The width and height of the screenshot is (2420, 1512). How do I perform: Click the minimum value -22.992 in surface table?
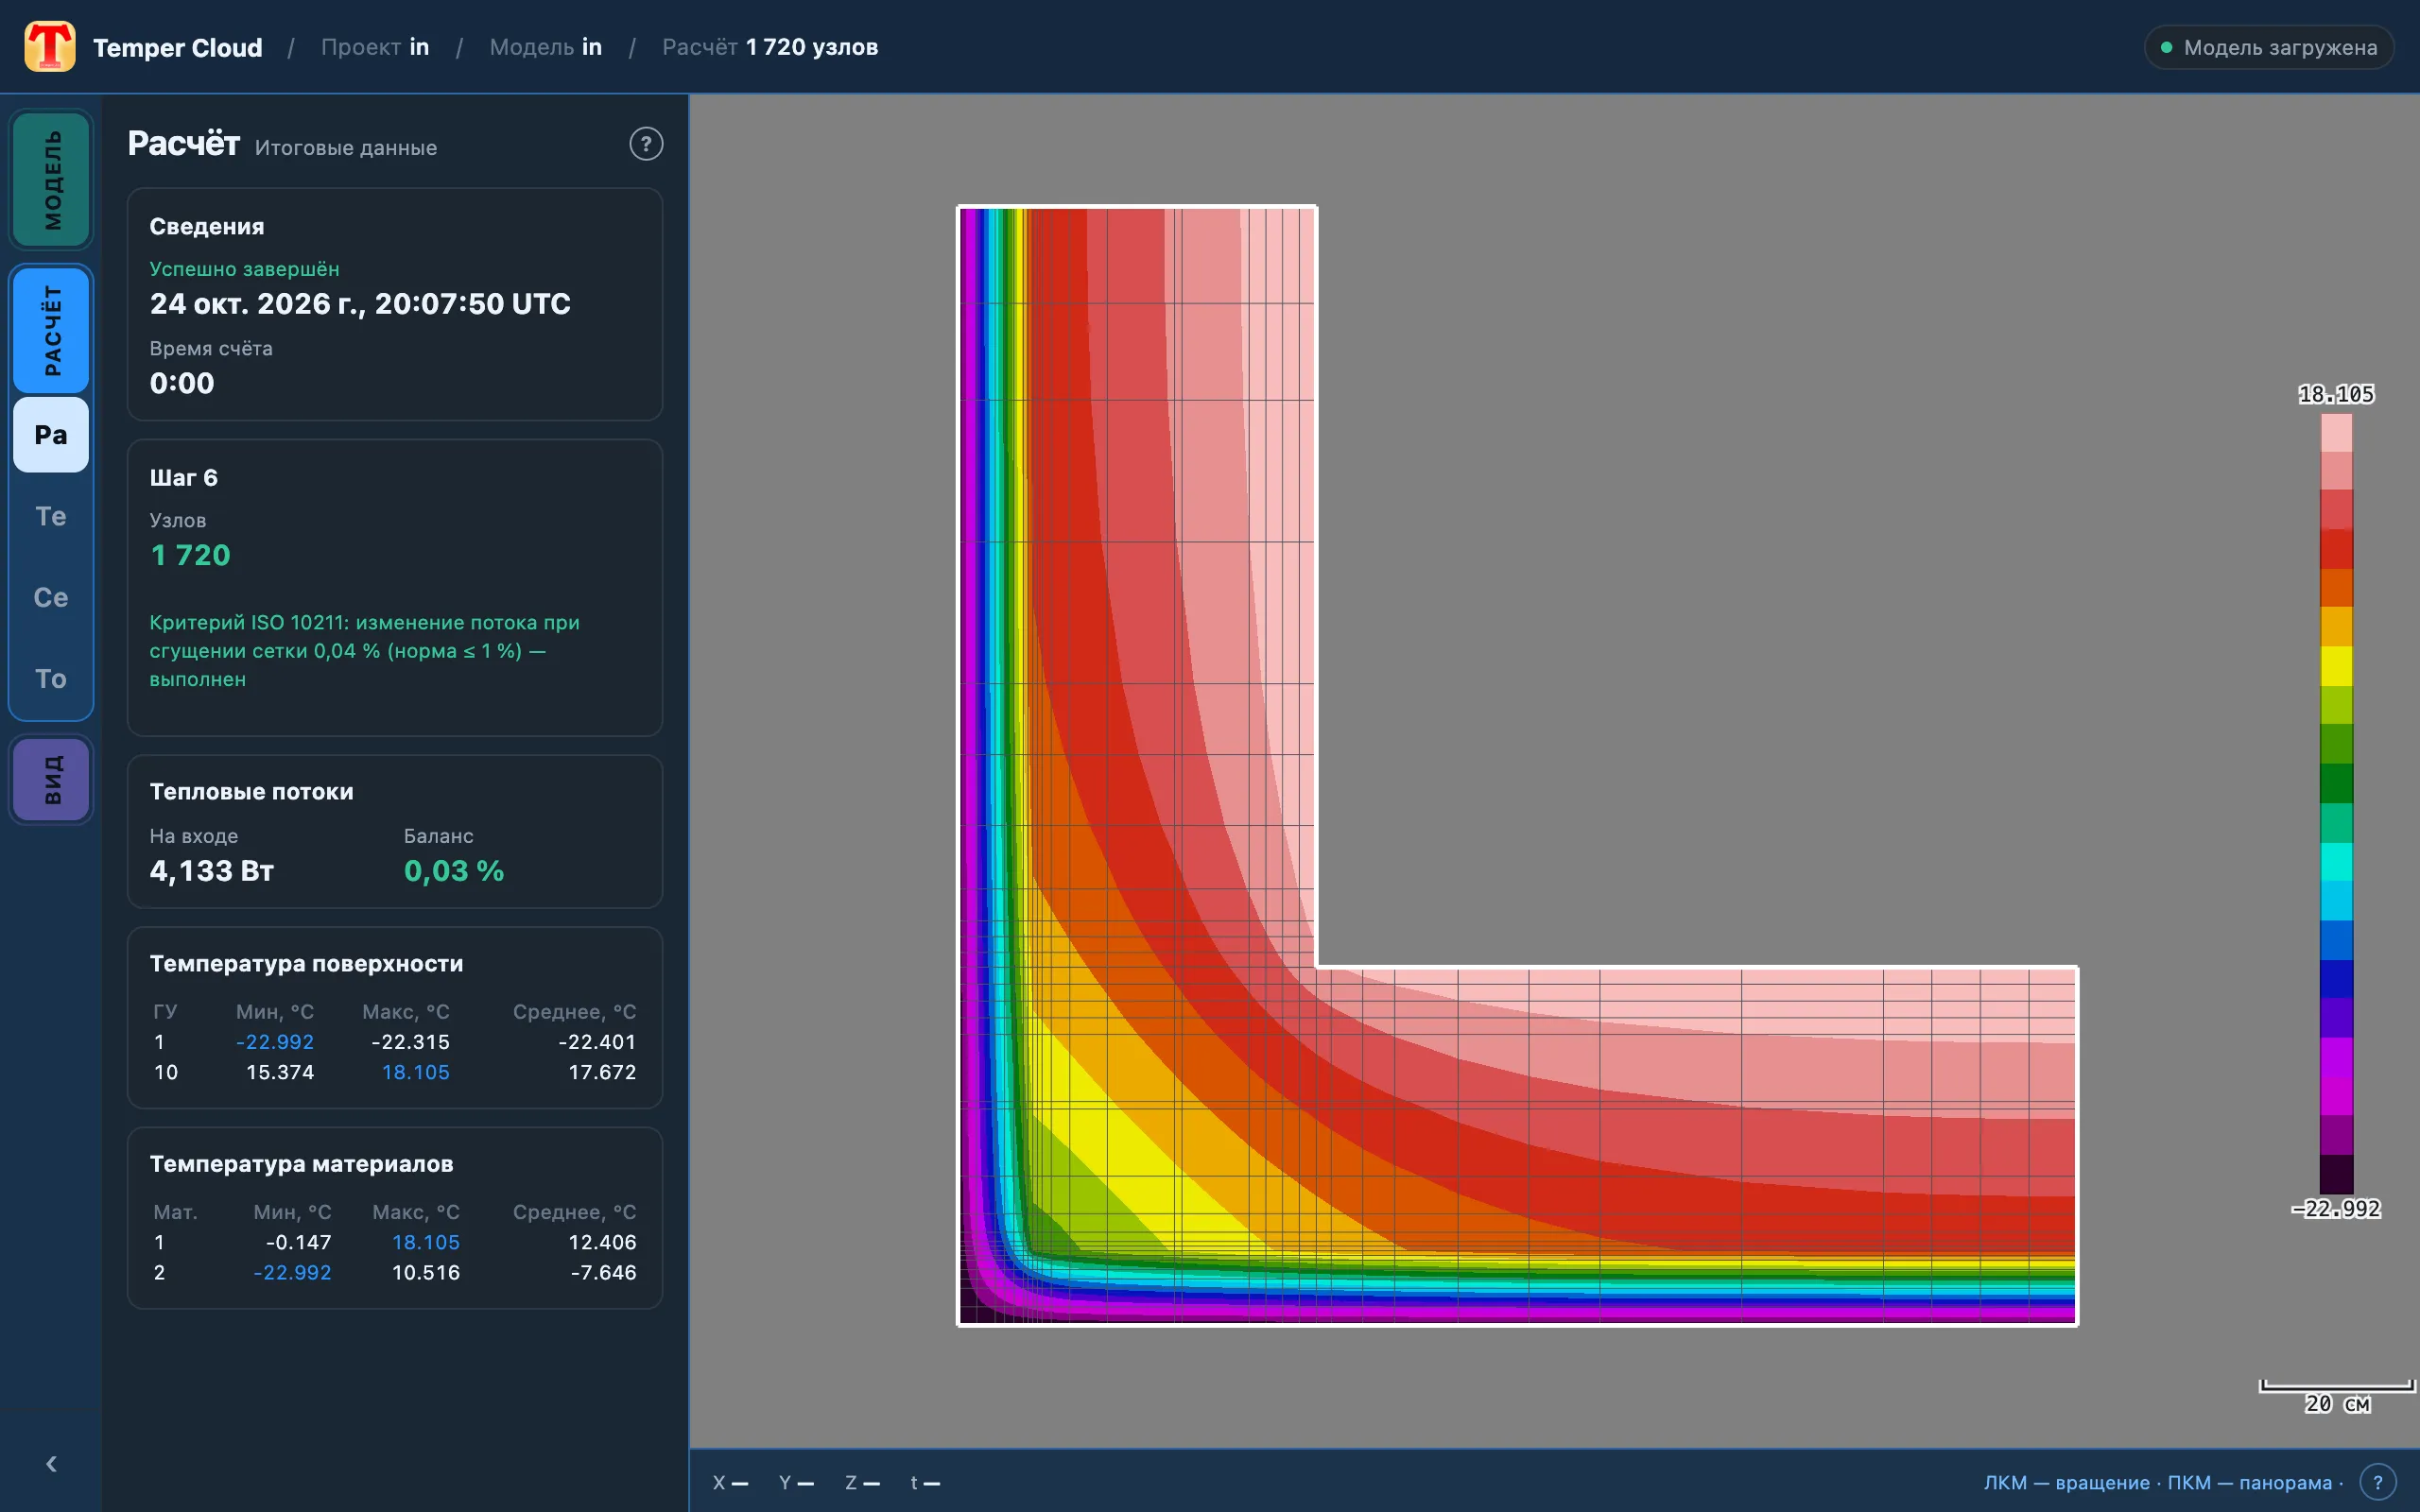[x=275, y=1042]
